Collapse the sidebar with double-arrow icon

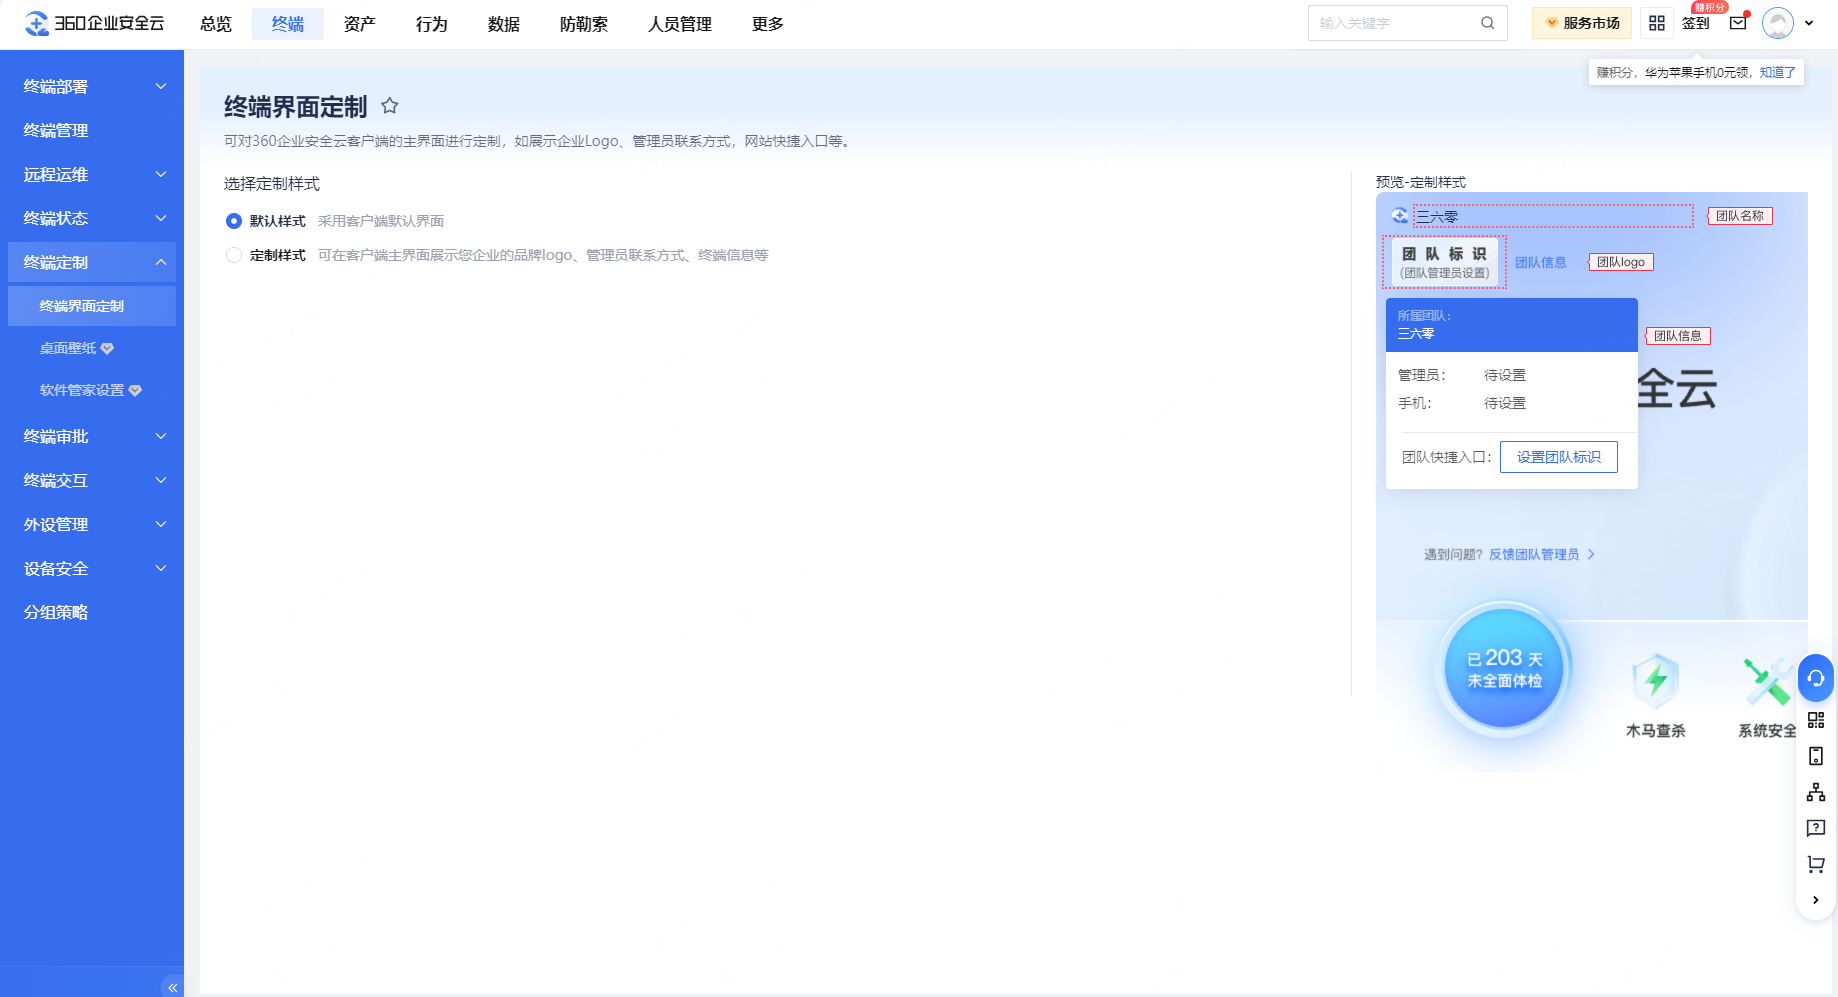[x=172, y=987]
